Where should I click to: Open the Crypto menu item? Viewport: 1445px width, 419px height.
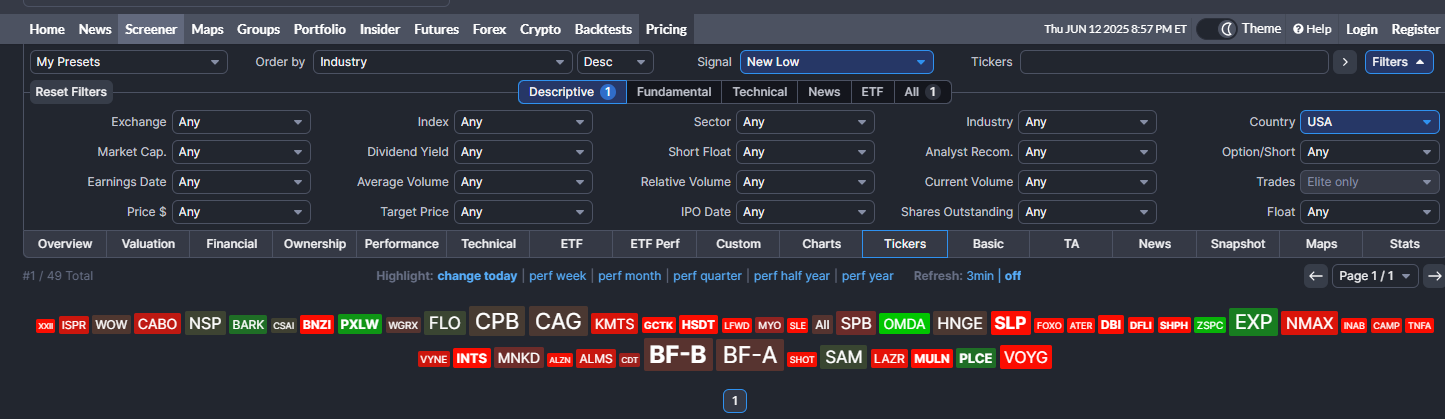pyautogui.click(x=540, y=29)
